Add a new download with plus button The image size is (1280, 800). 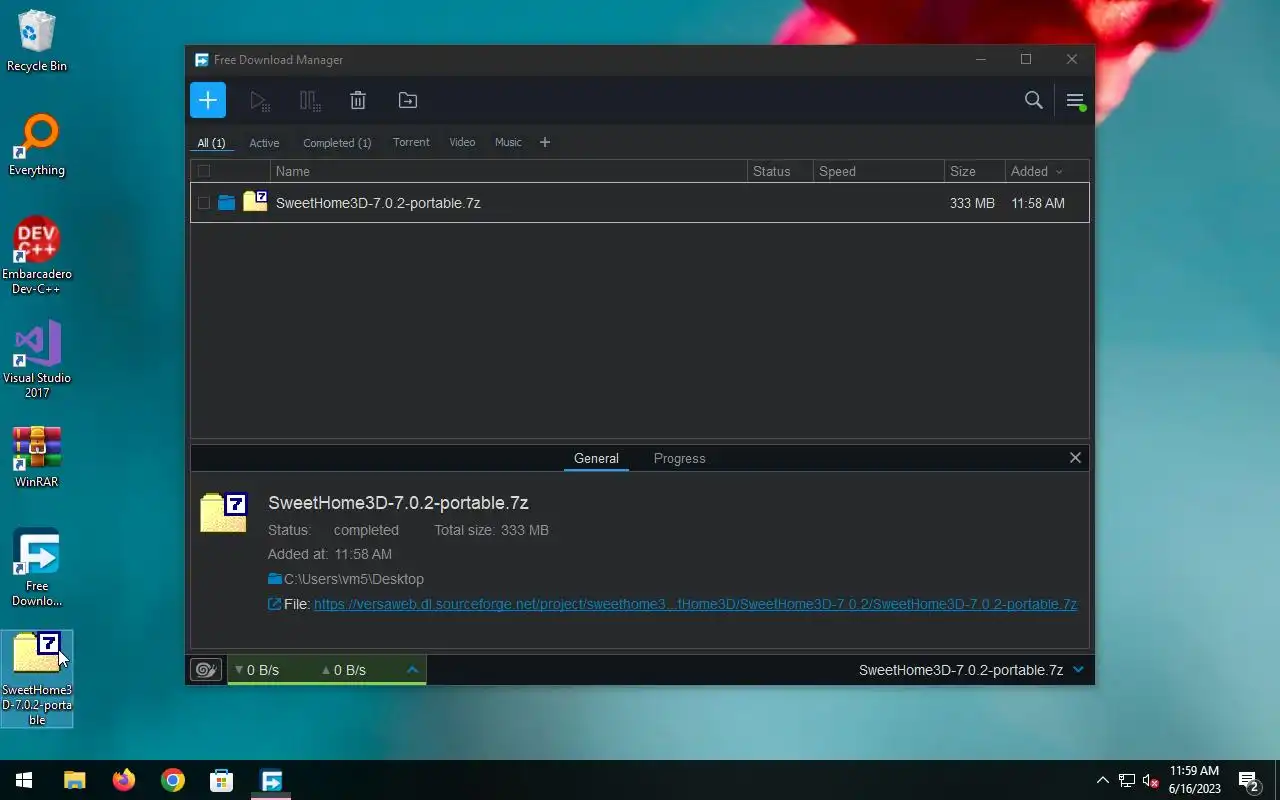(208, 100)
